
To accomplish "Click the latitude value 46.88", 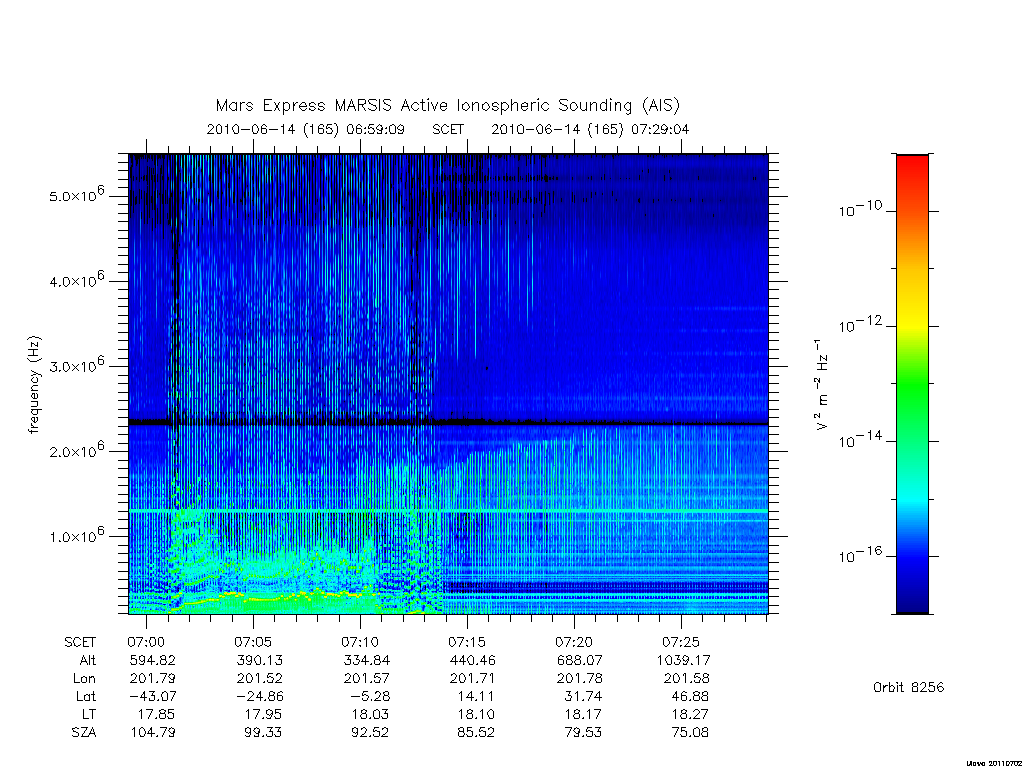I will pos(690,697).
